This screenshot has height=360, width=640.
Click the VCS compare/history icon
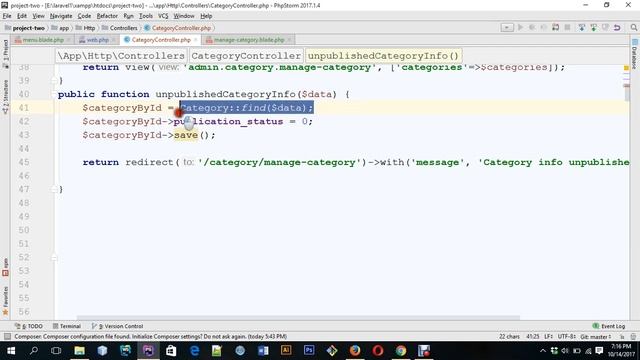point(605,28)
